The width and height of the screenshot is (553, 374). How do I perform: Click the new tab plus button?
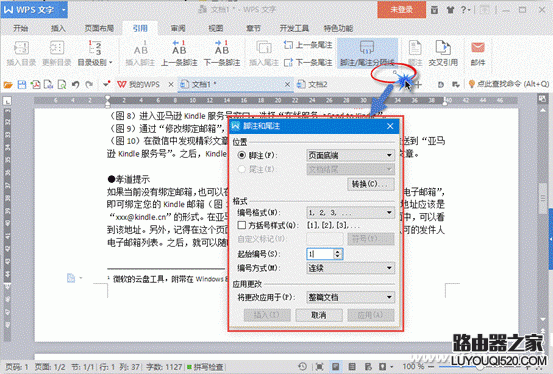point(418,85)
